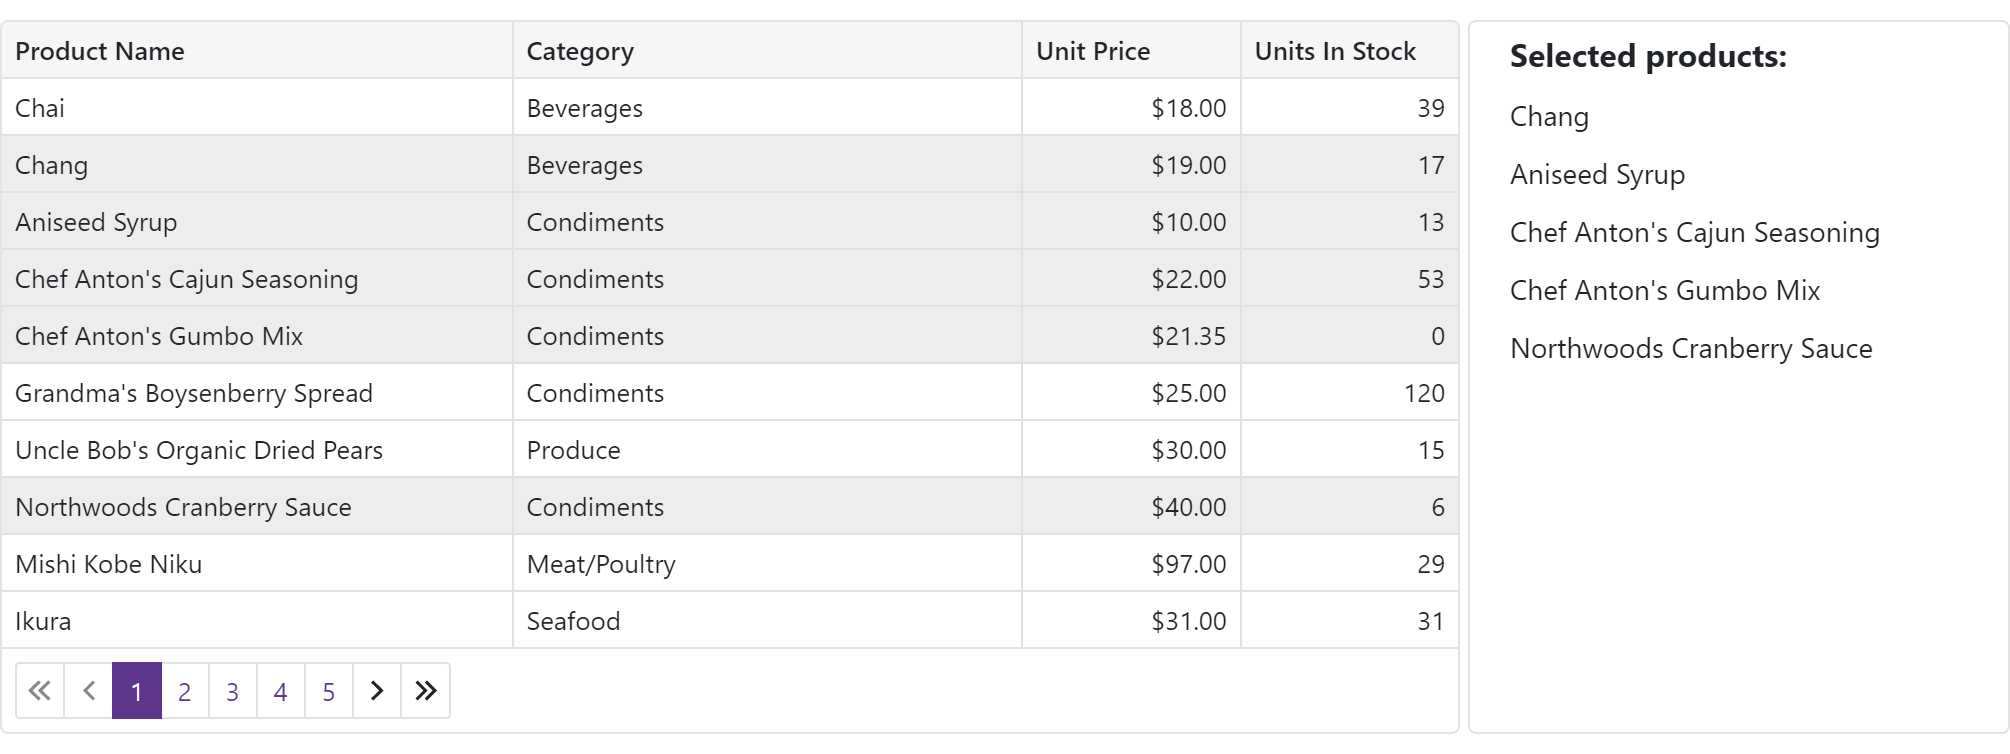Sort grid by Category column header
This screenshot has width=2010, height=754.
point(580,51)
